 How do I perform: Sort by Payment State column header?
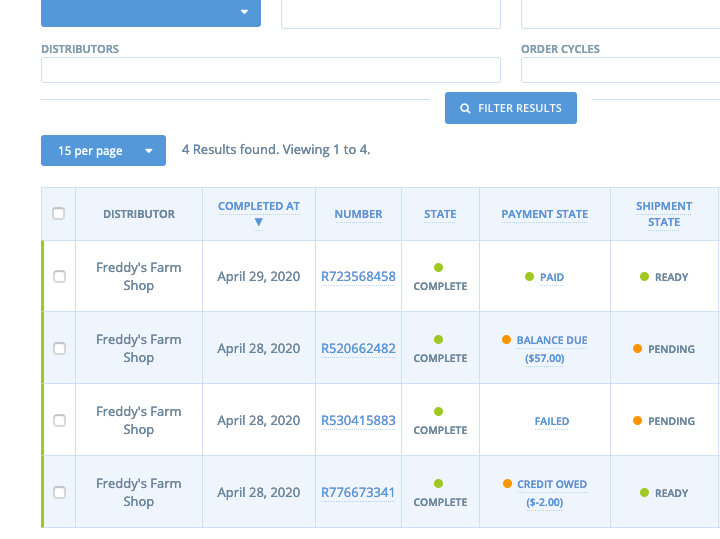545,214
